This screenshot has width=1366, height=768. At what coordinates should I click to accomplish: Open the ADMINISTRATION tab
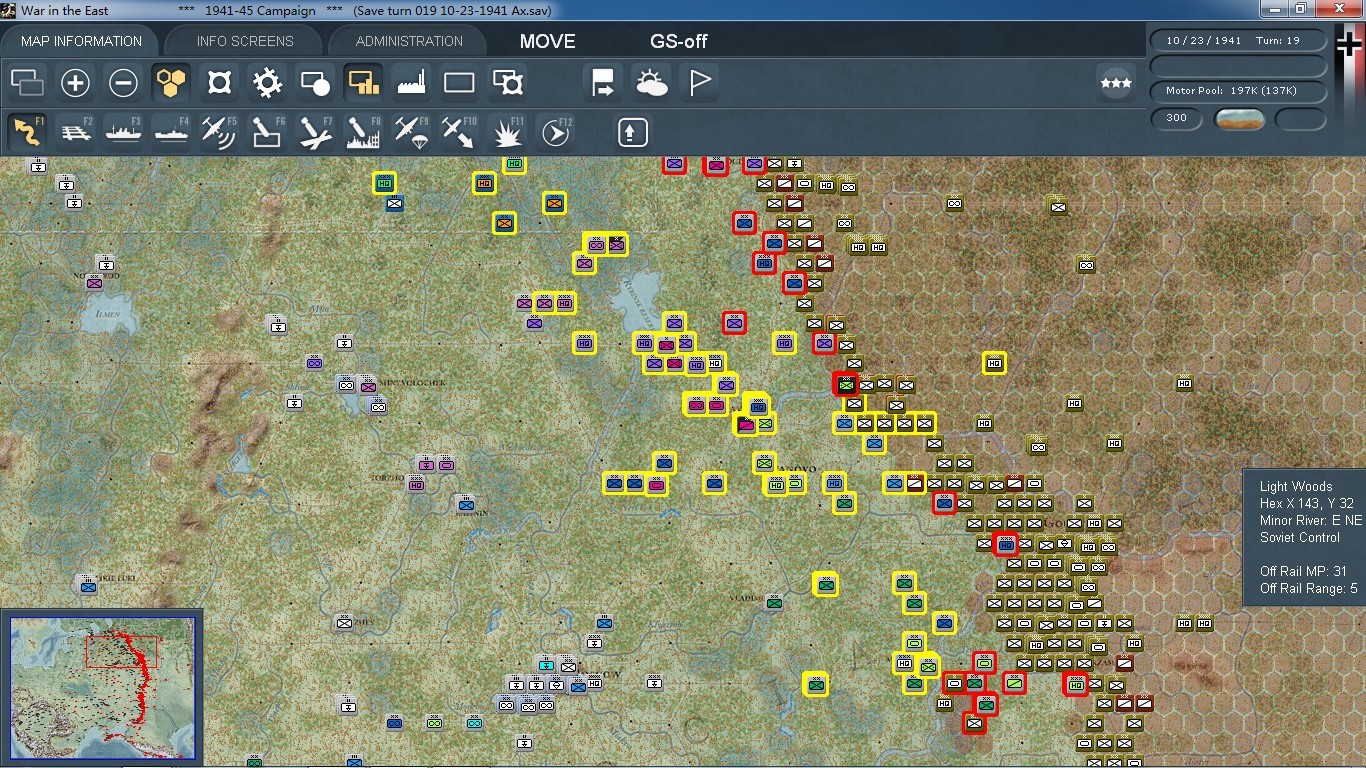(x=409, y=41)
